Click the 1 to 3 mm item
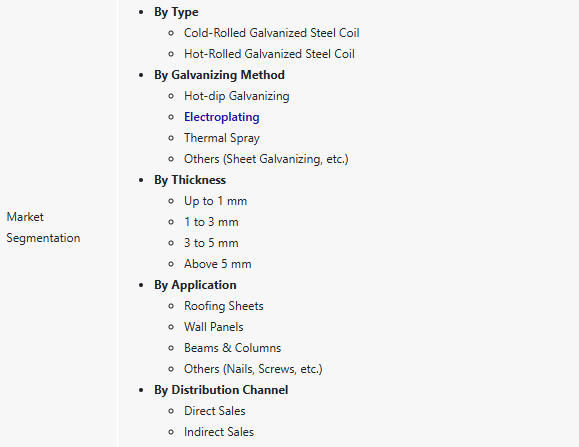This screenshot has height=447, width=579. tap(211, 222)
